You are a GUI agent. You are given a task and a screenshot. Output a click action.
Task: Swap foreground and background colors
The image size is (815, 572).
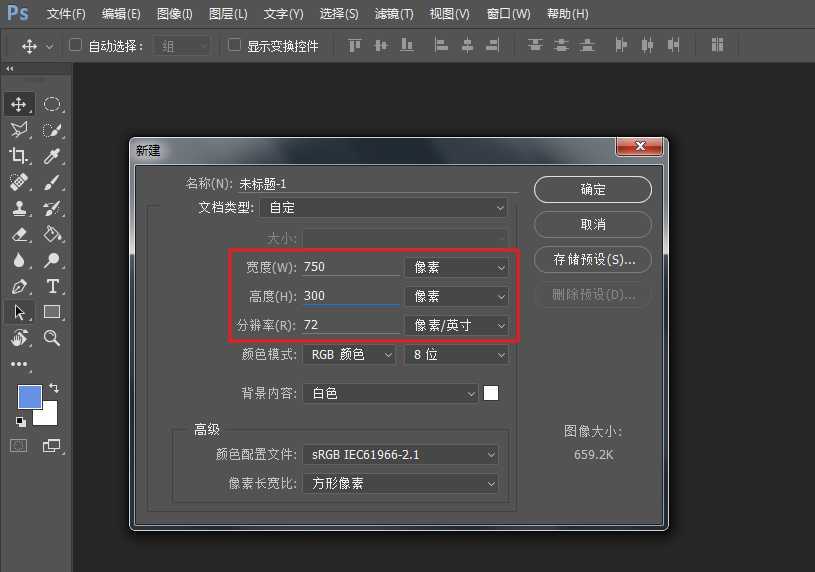[x=54, y=387]
